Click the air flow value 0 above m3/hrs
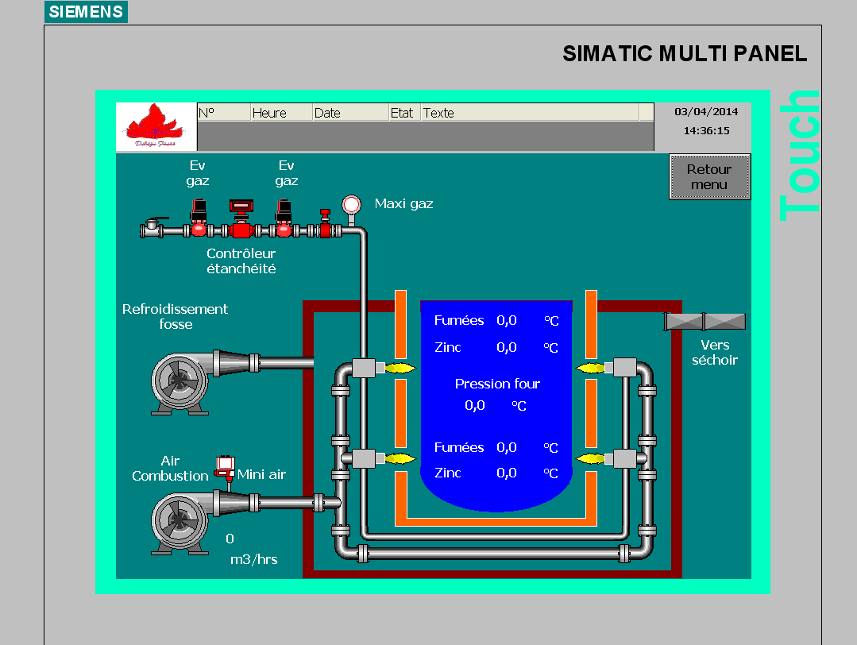The width and height of the screenshot is (857, 645). coord(230,539)
